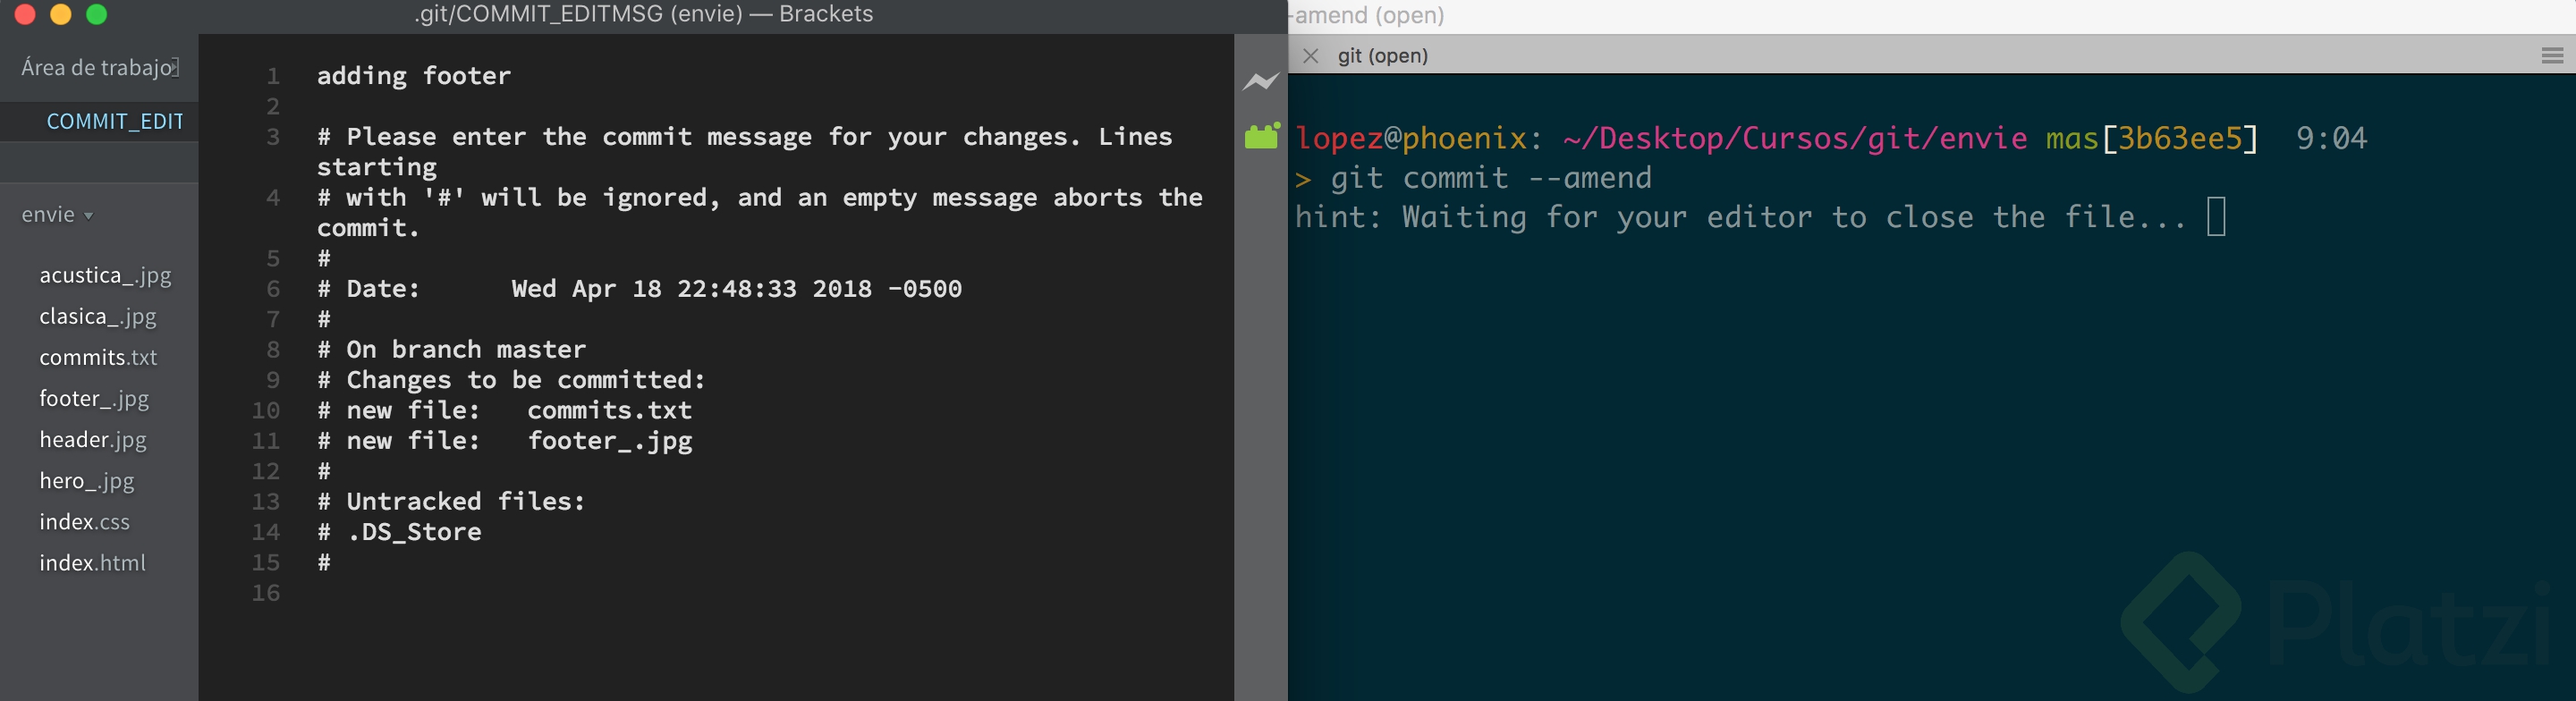
Task: Select COMMIT_EDIT in working files
Action: [x=115, y=122]
